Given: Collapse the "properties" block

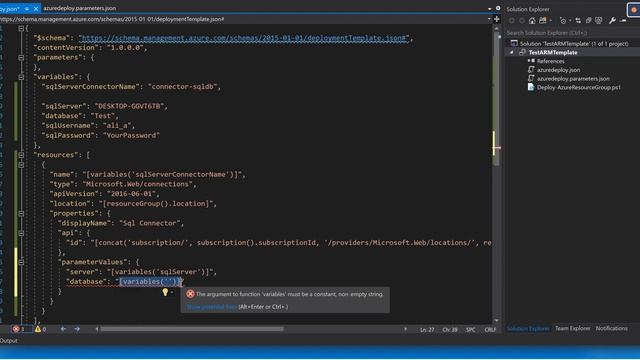Looking at the screenshot, I should coord(21,213).
